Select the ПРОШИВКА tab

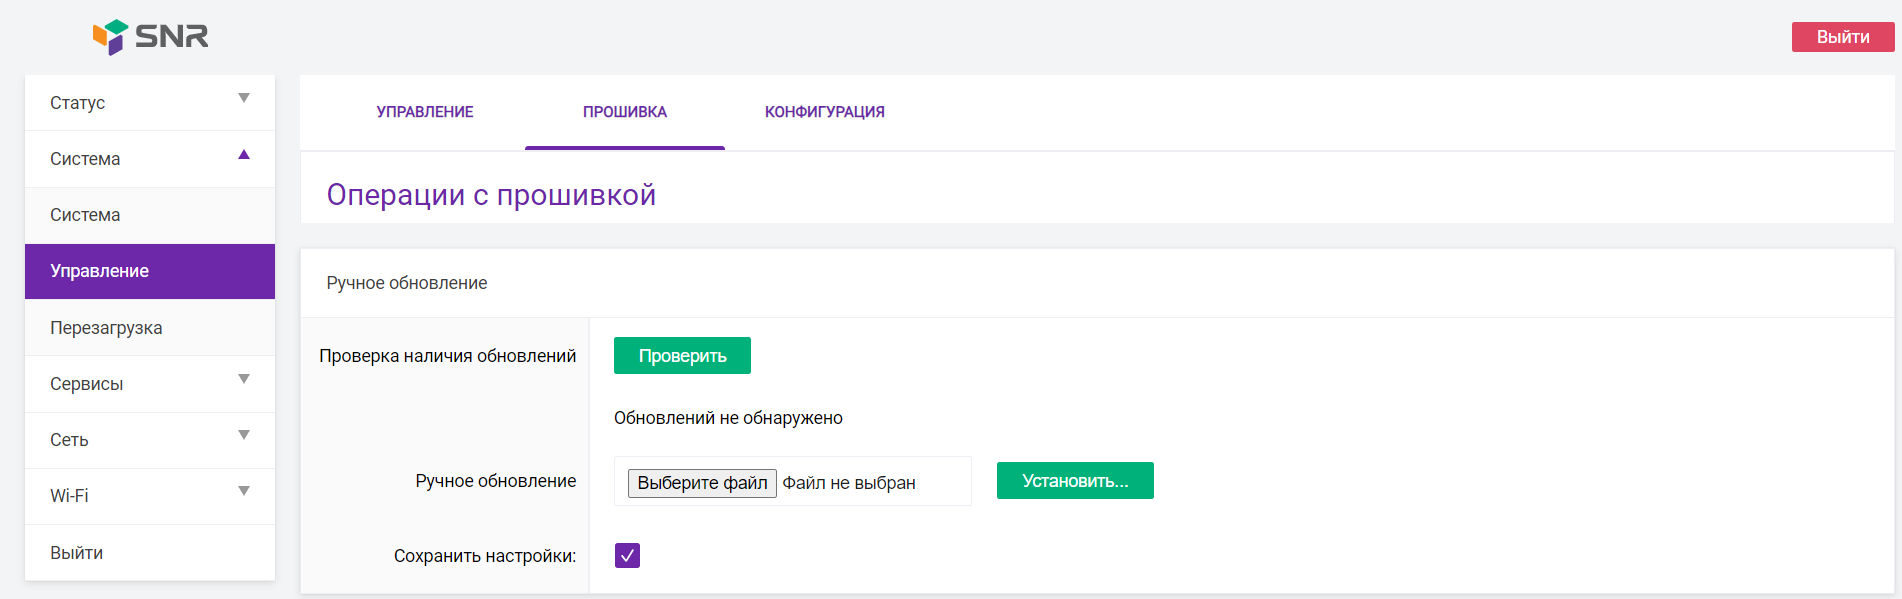coord(625,112)
